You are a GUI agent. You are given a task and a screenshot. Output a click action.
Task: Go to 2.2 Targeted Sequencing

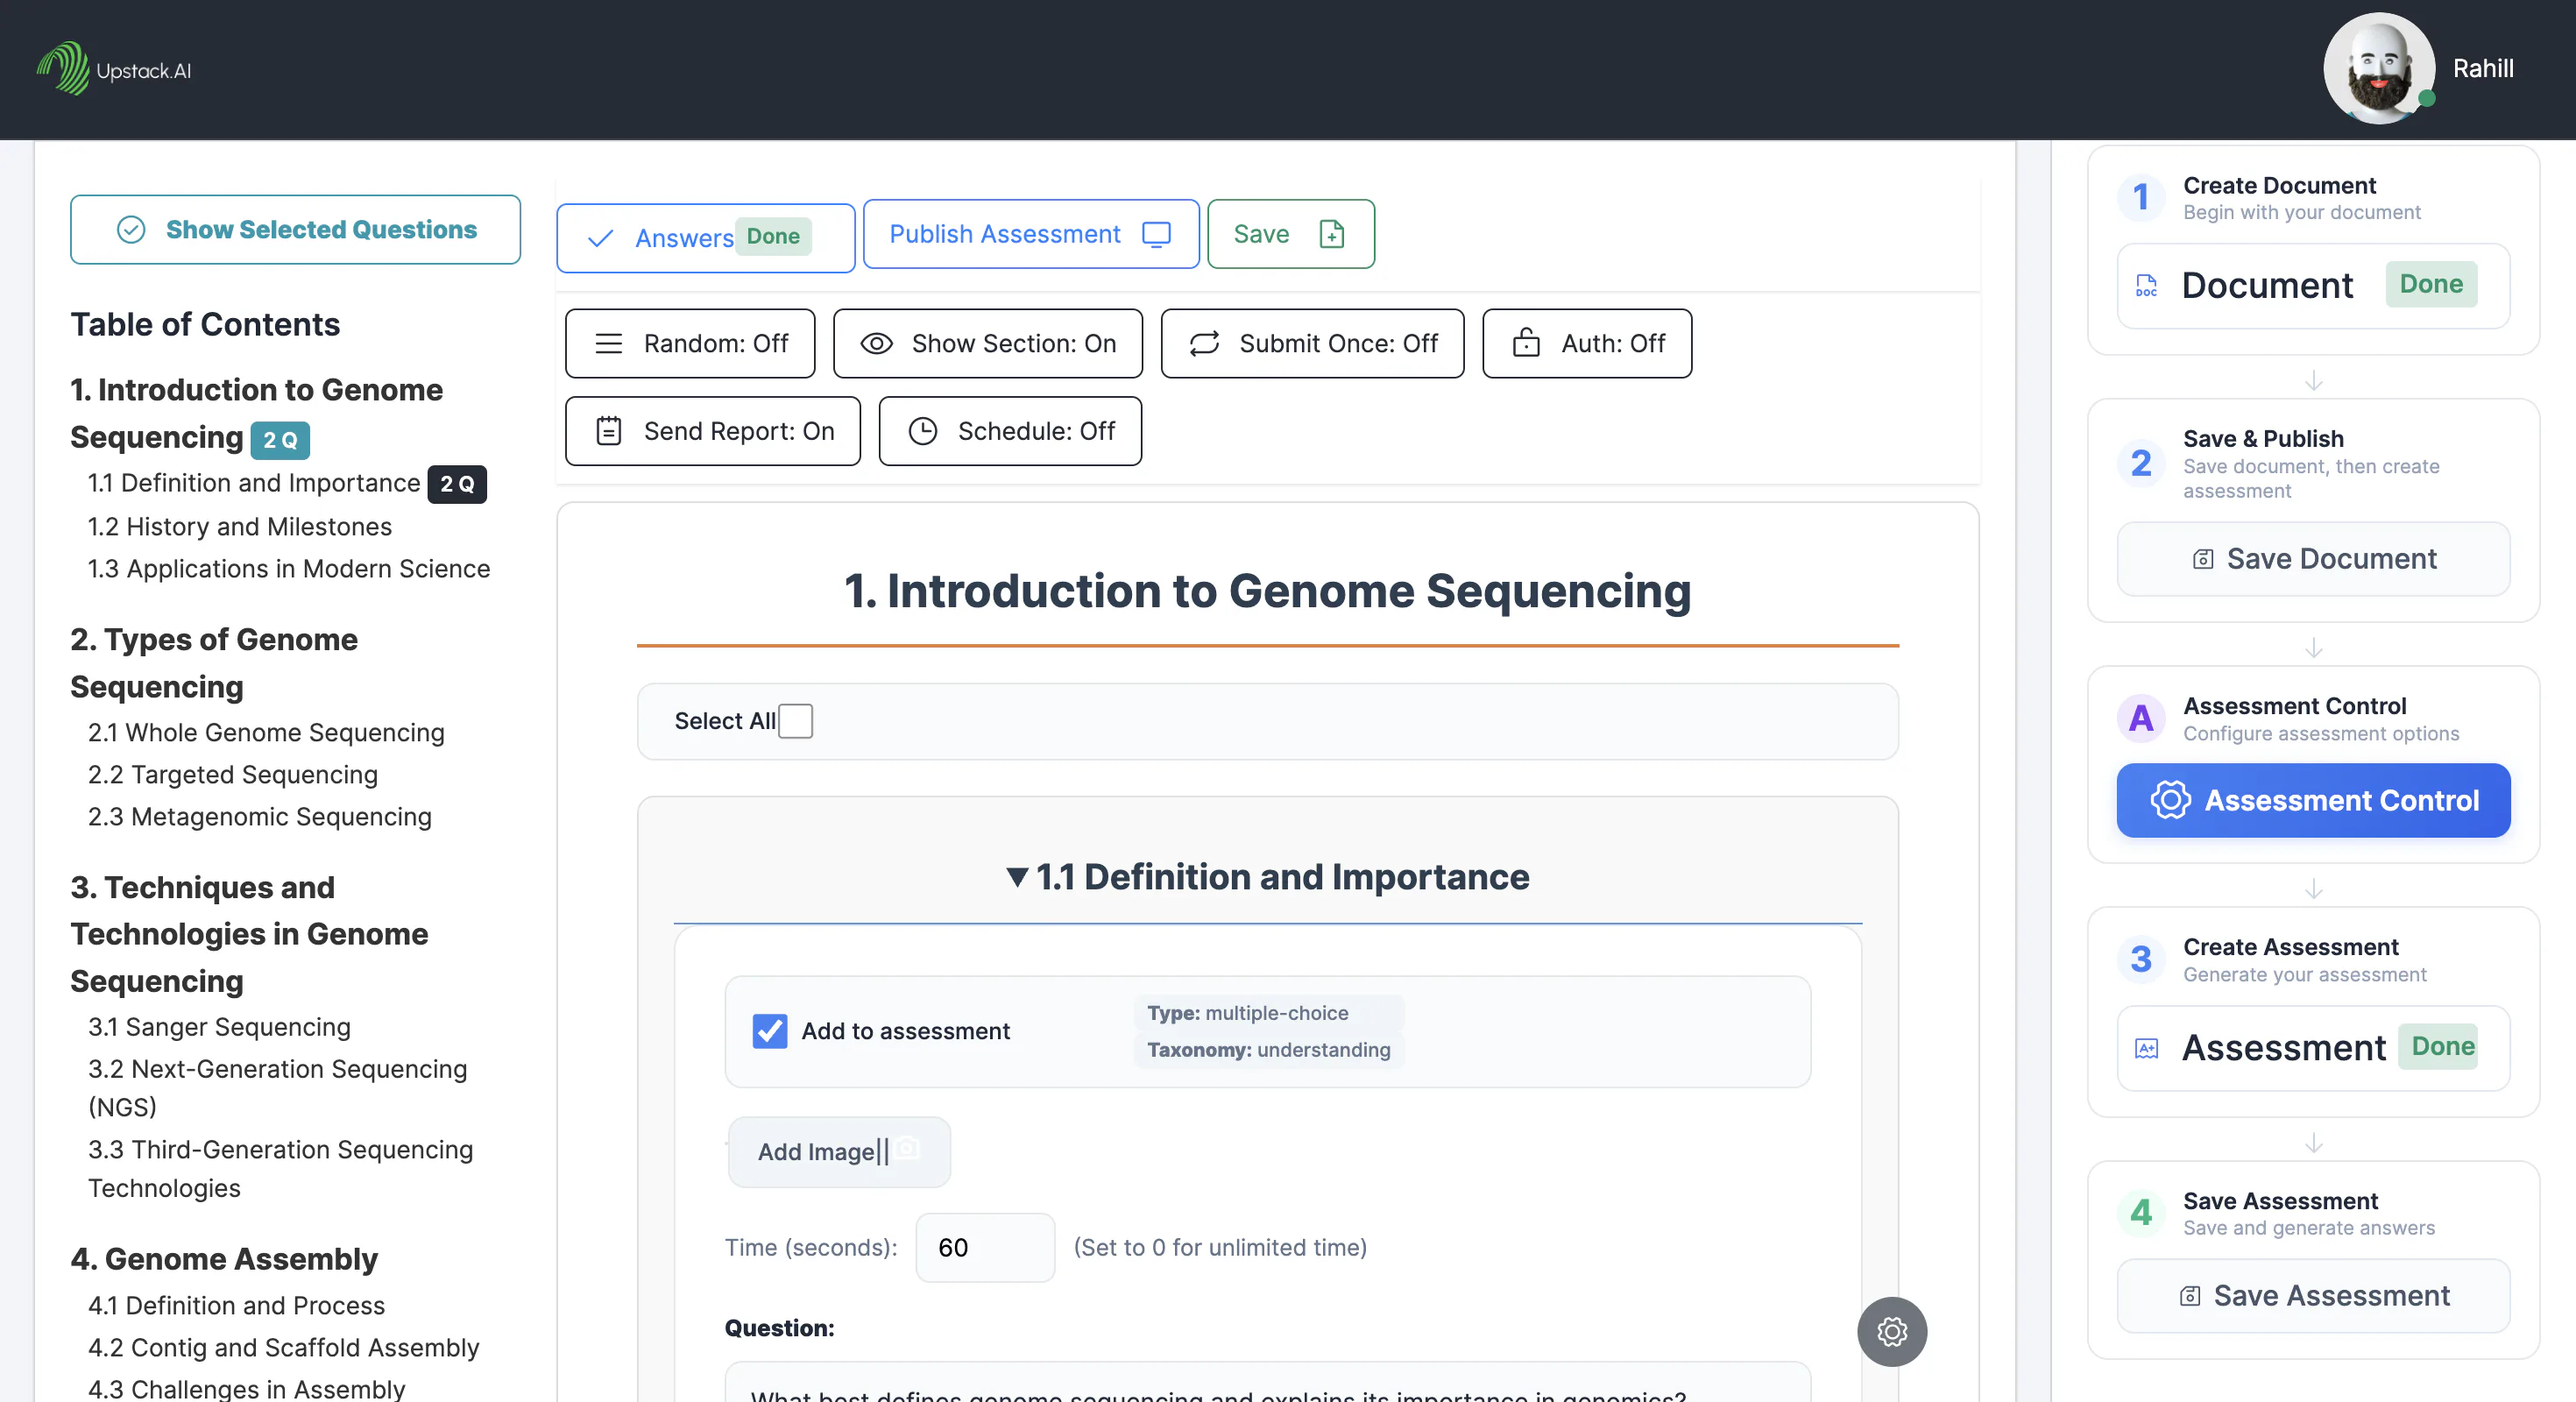pyautogui.click(x=233, y=774)
